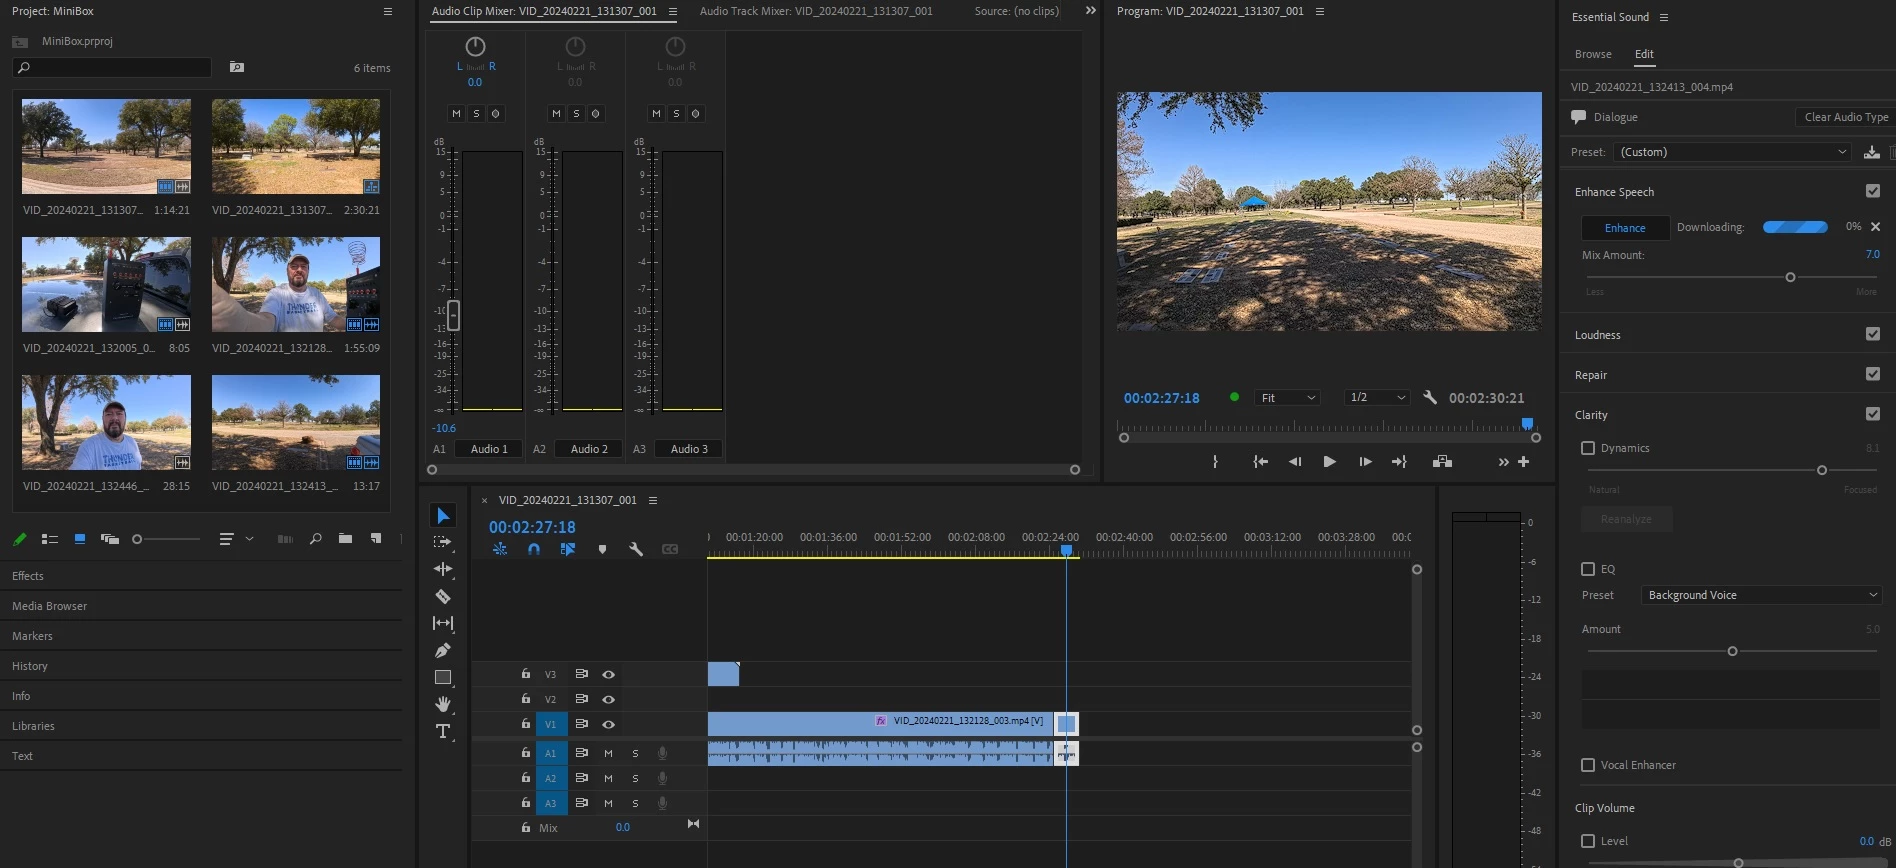Screen dimensions: 1896x868
Task: Toggle the Loudness checkbox
Action: point(1873,334)
